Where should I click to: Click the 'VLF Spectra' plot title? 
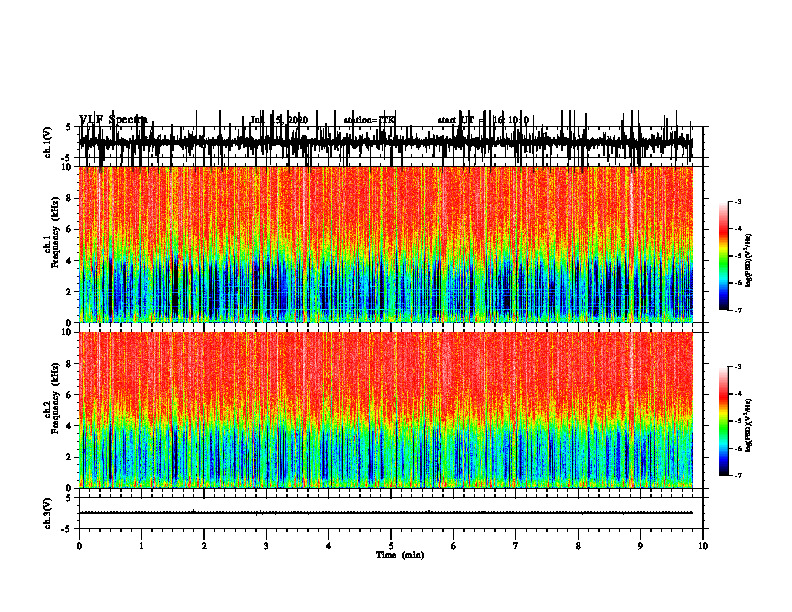pyautogui.click(x=113, y=119)
